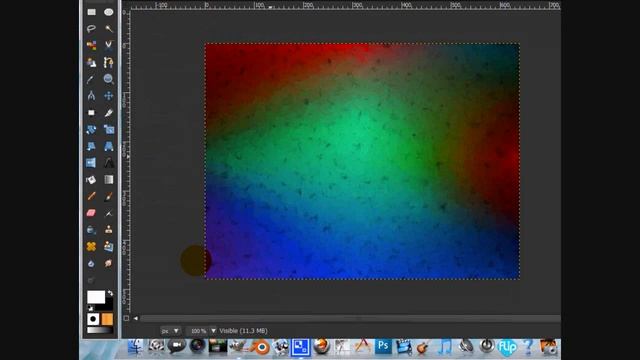Open the active gradient preview bar
This screenshot has width=640, height=360.
pos(100,330)
